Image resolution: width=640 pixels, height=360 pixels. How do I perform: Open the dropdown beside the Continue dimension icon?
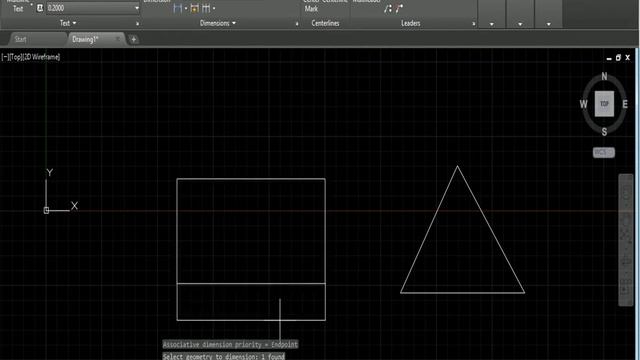tap(214, 8)
